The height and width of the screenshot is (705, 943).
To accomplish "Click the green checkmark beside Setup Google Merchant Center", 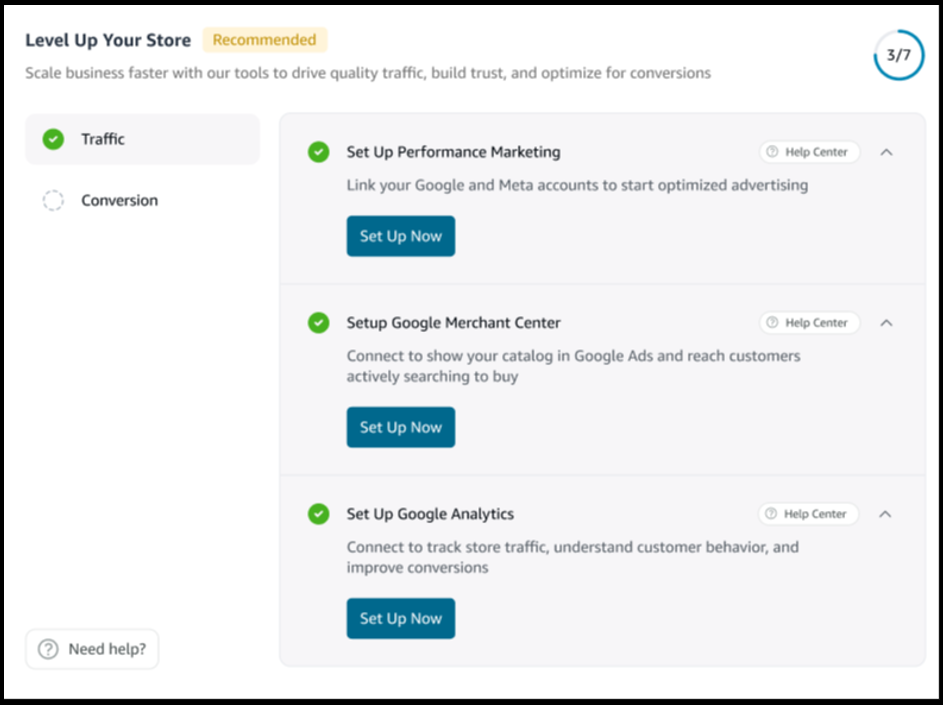I will pos(318,323).
